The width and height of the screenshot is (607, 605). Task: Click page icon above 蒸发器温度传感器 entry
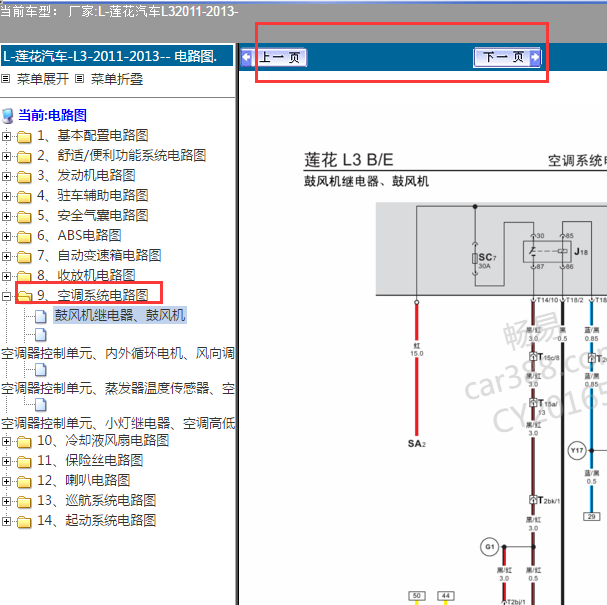41,370
